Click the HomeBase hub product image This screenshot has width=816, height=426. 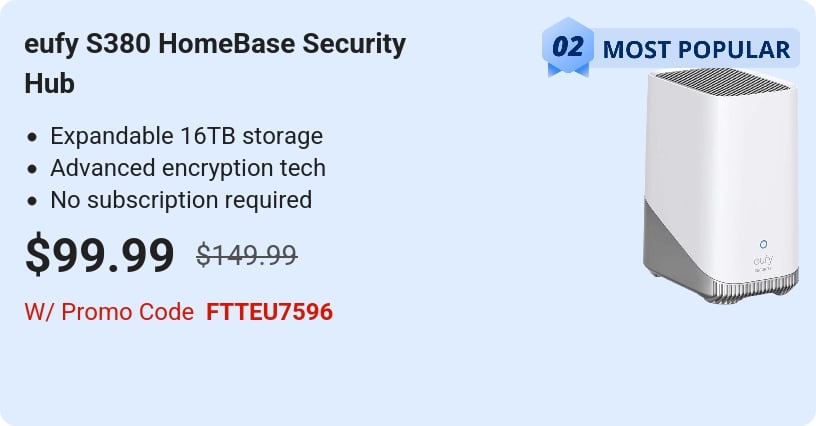pos(721,186)
